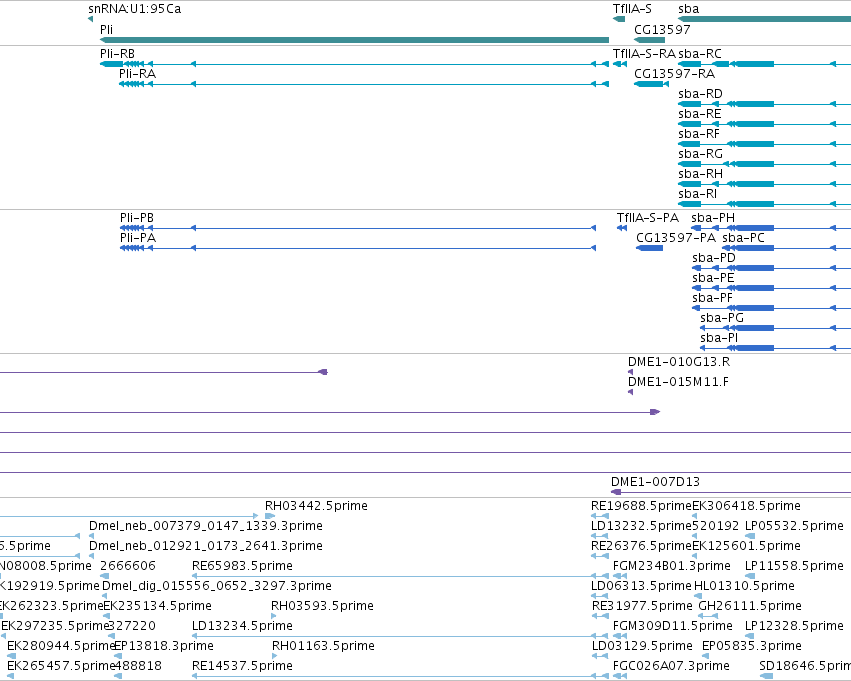This screenshot has width=851, height=681.
Task: Select the sba-PI protein label
Action: (719, 338)
